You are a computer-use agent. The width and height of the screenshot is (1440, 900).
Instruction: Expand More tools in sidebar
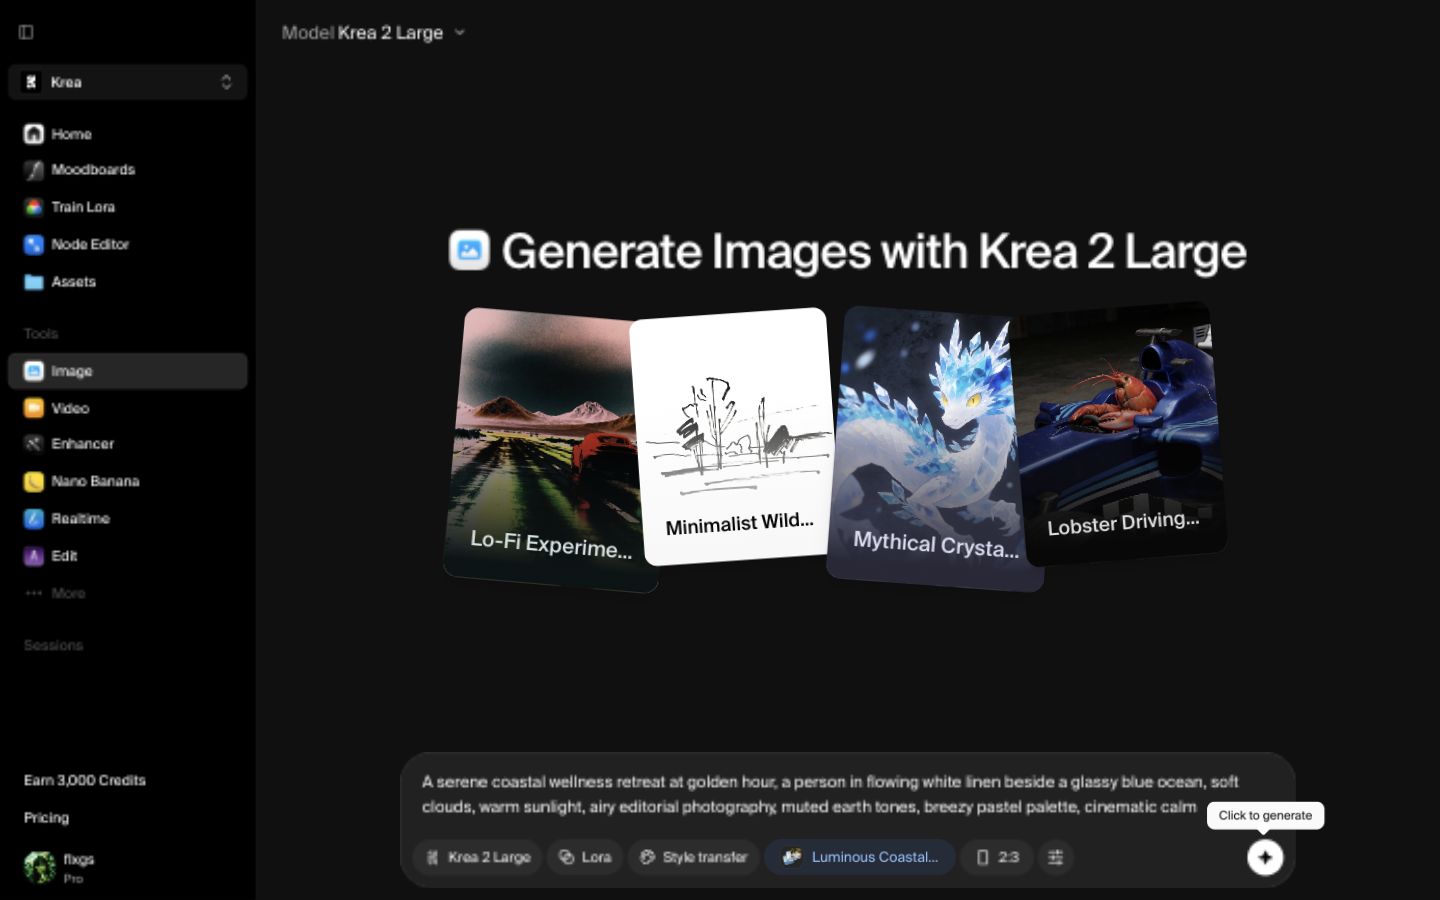pos(56,593)
